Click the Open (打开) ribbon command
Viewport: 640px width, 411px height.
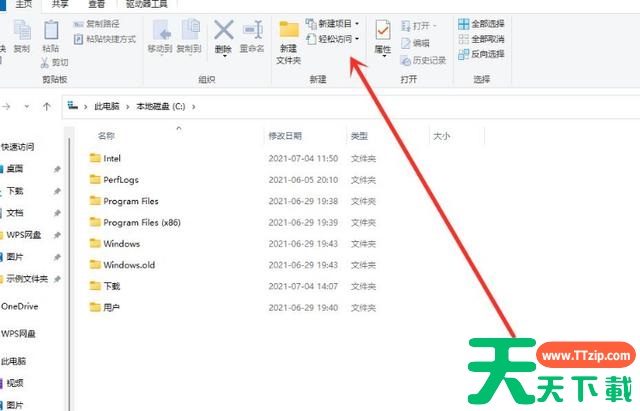click(419, 26)
